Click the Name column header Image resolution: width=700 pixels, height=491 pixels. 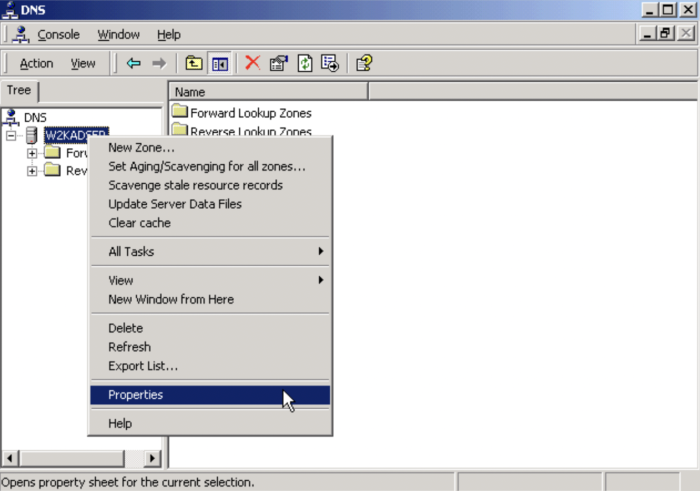tap(268, 92)
